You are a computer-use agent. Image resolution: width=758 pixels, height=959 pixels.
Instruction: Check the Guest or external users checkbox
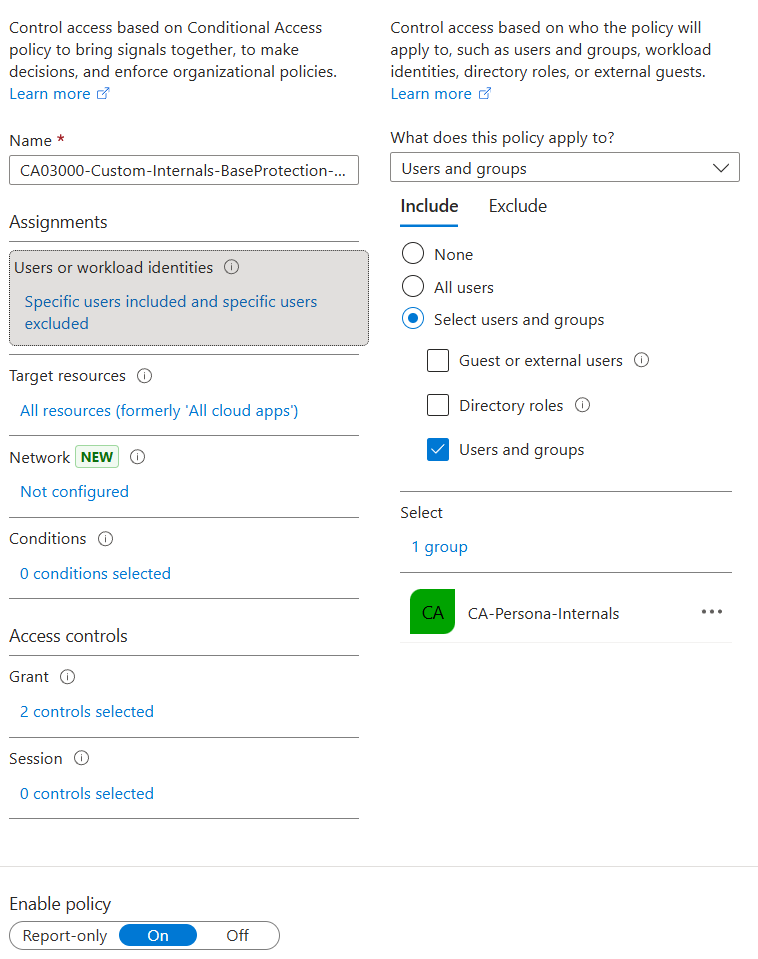point(438,361)
